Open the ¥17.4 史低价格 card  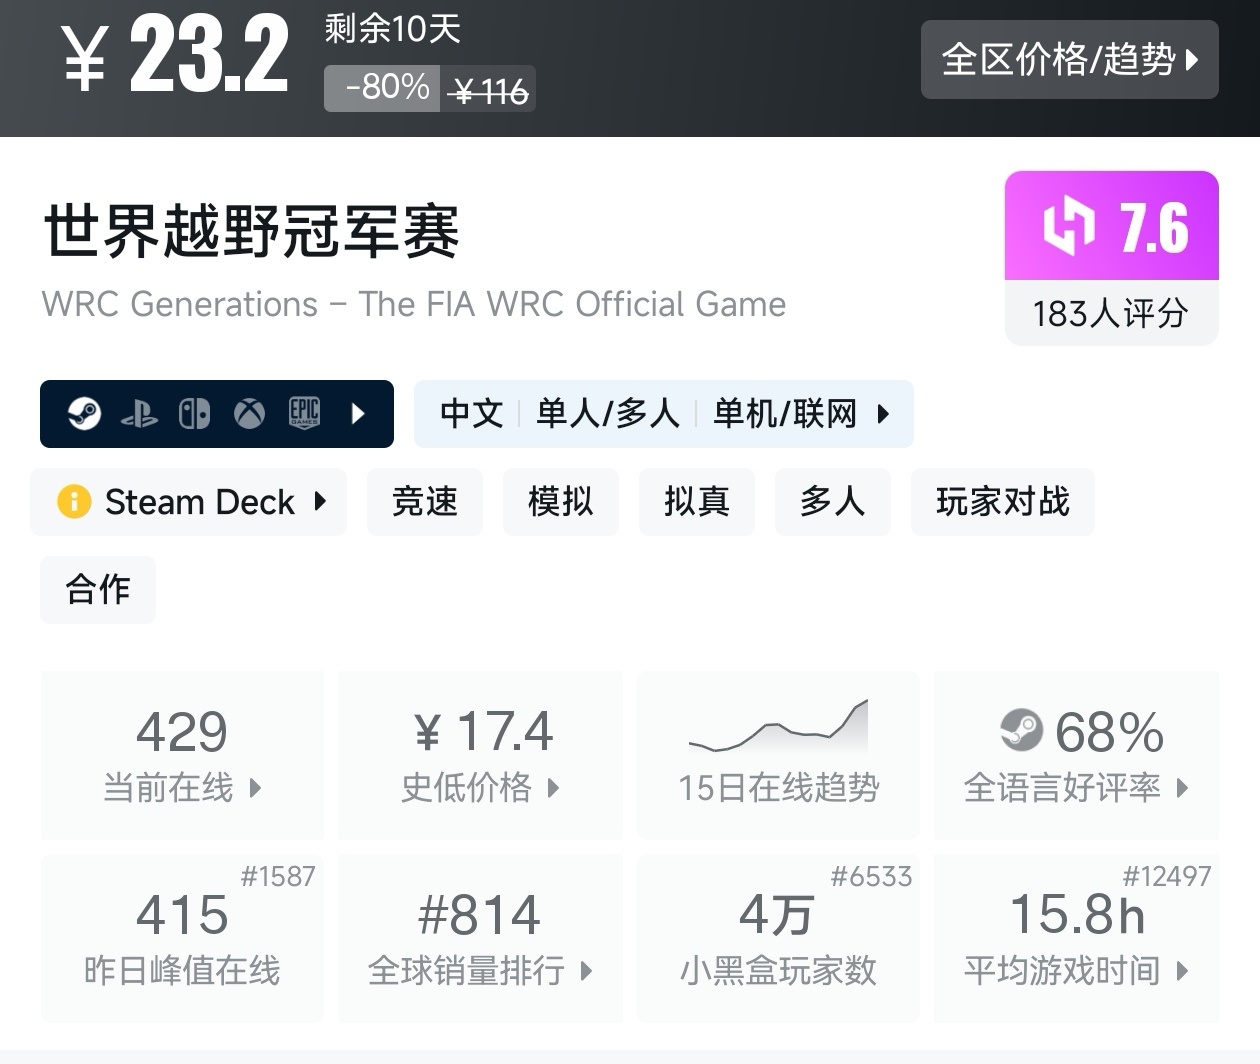pos(480,755)
